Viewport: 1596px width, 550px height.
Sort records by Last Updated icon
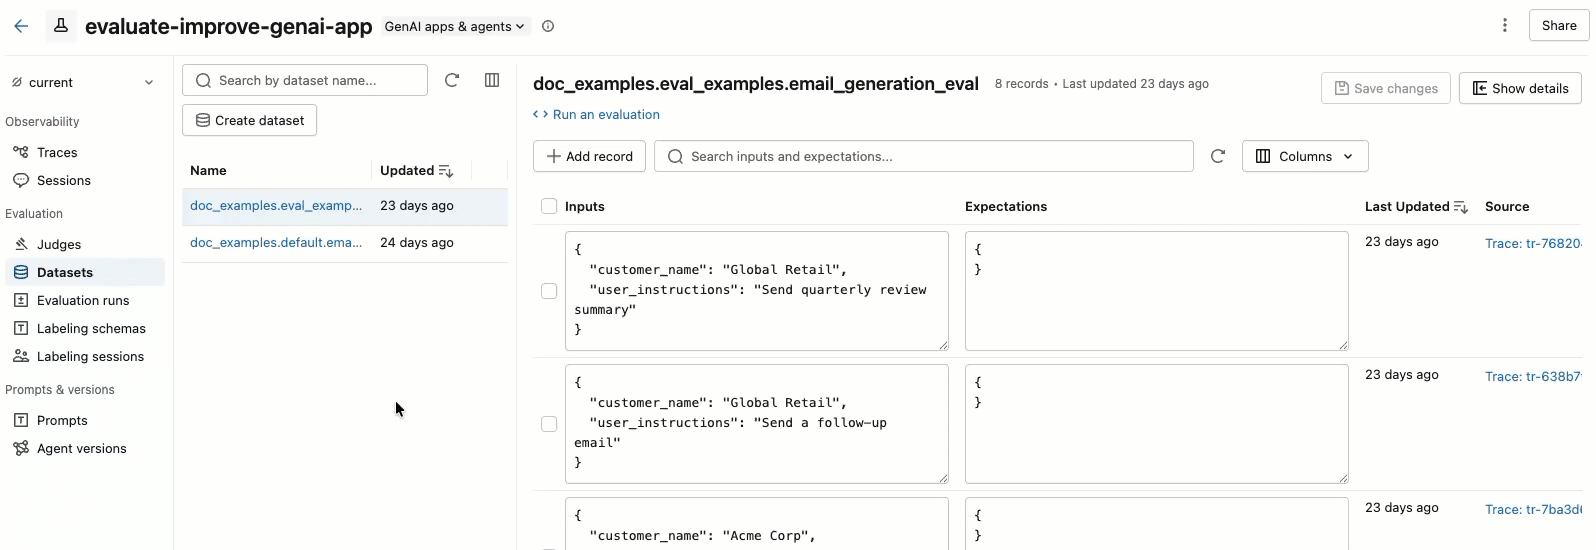tap(1460, 207)
